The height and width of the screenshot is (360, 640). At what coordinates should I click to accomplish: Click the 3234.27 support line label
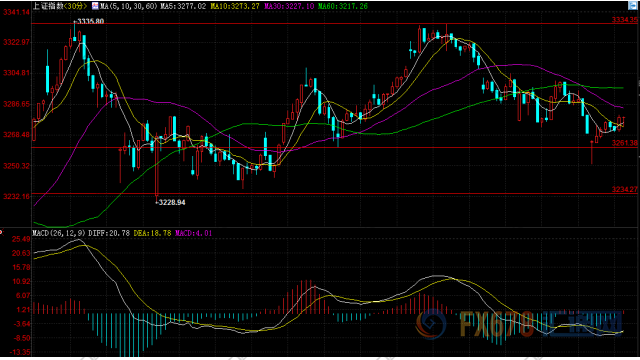[x=624, y=189]
